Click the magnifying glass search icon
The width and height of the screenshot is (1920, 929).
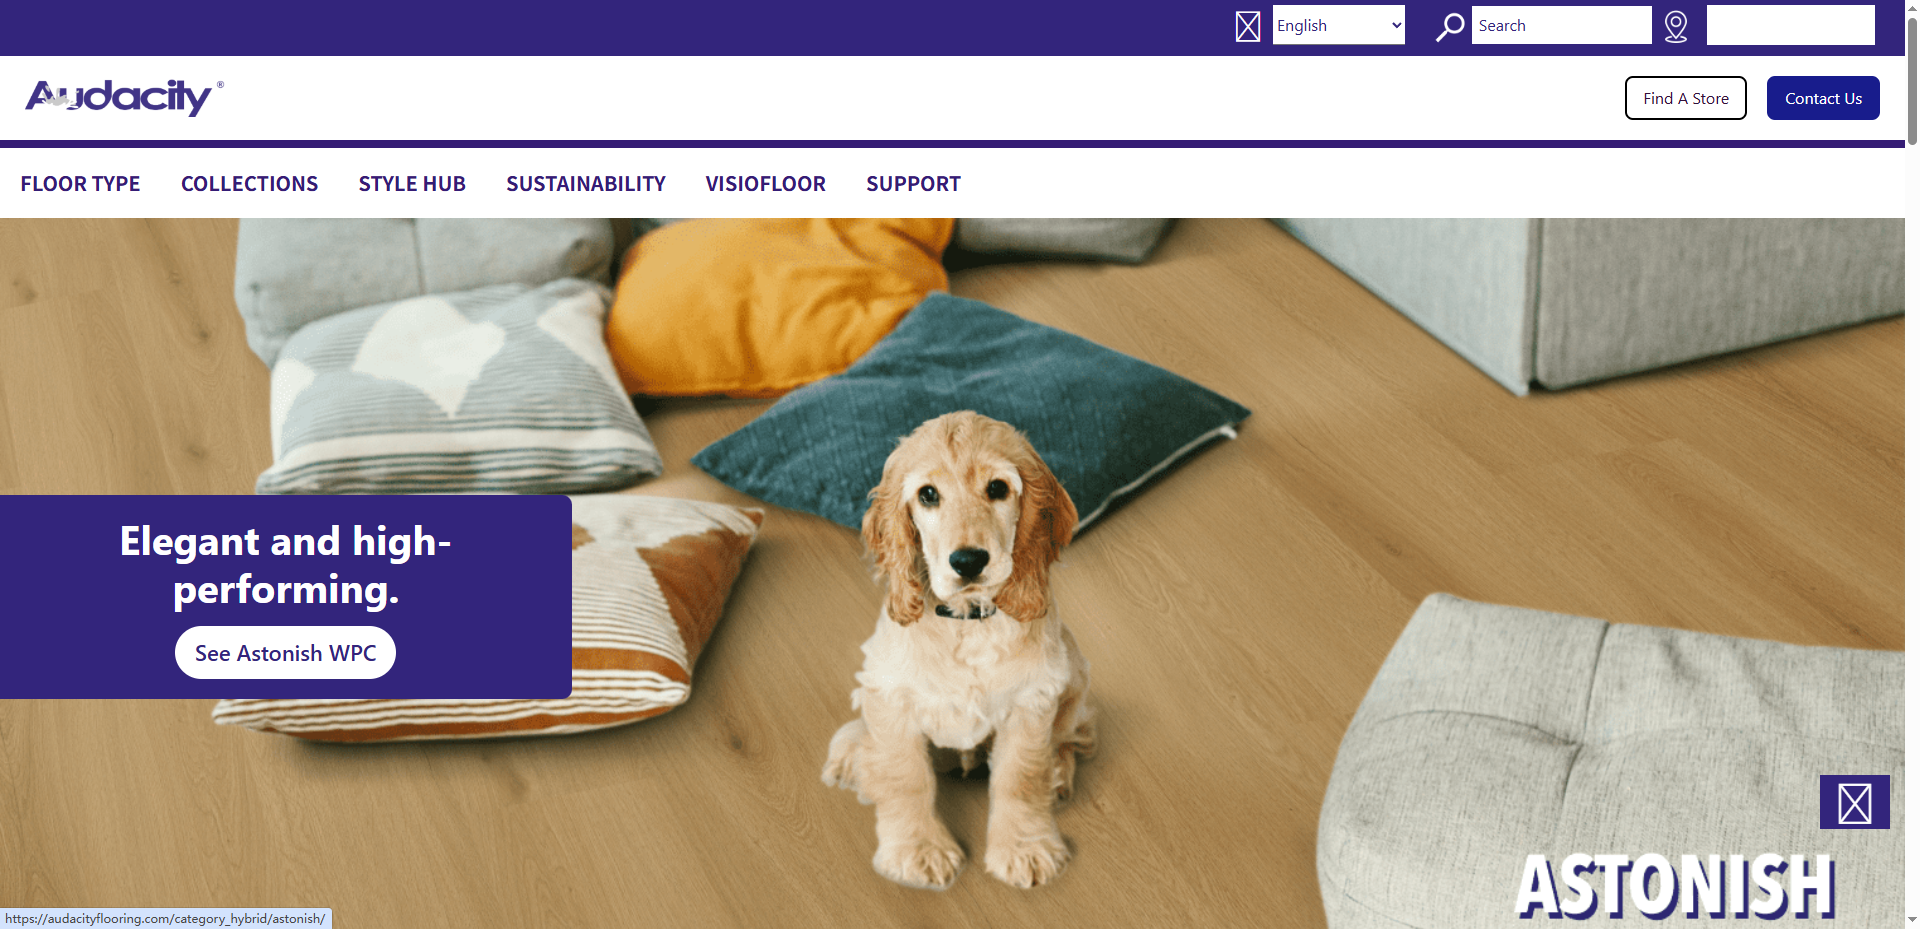tap(1450, 26)
